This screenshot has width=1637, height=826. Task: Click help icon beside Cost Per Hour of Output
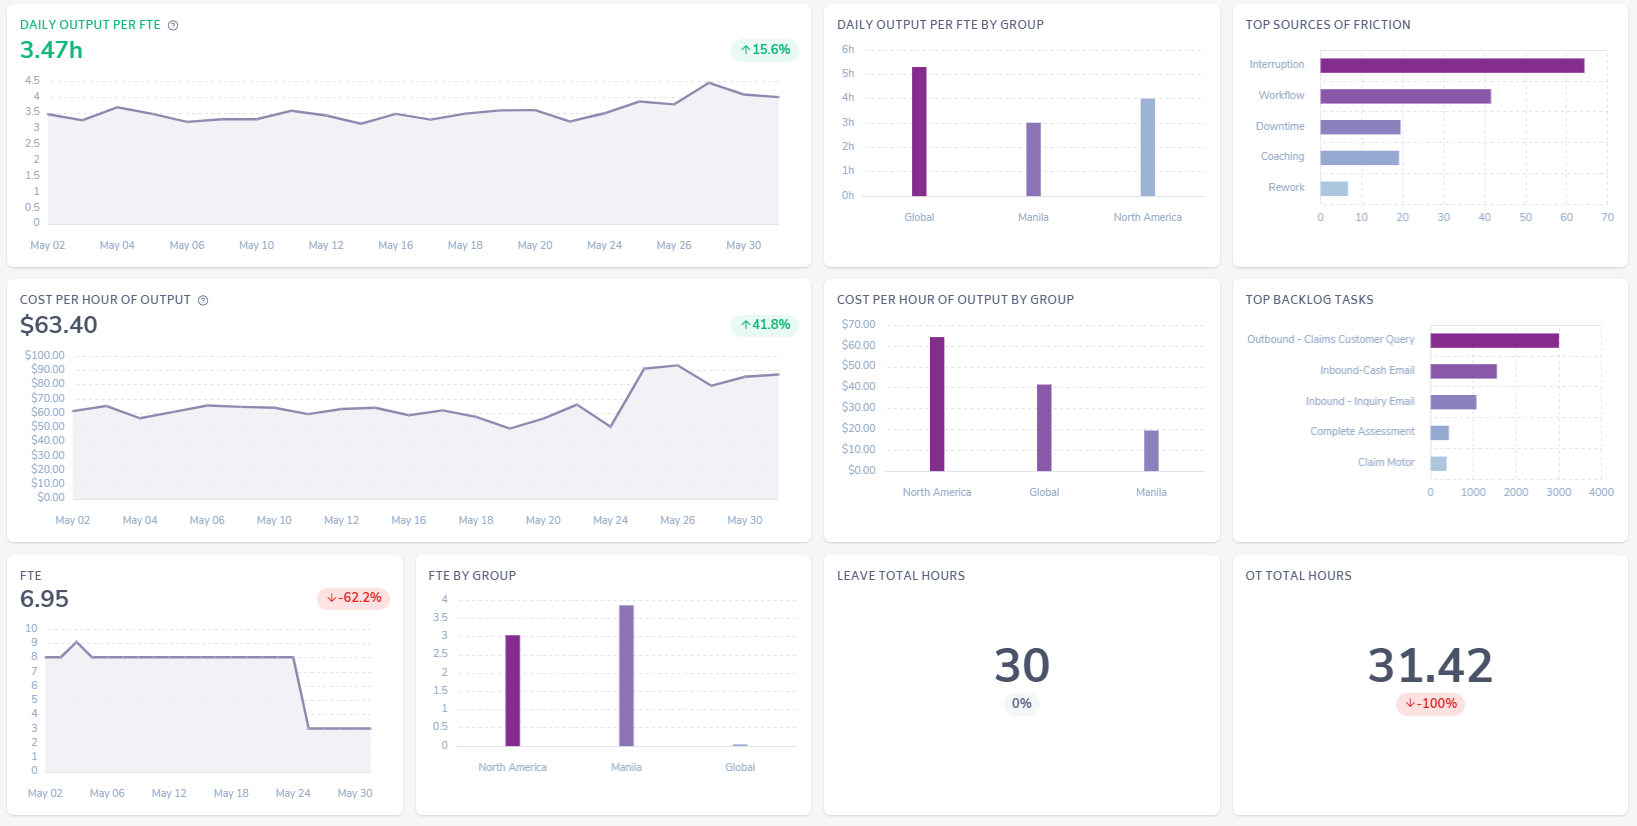[203, 300]
